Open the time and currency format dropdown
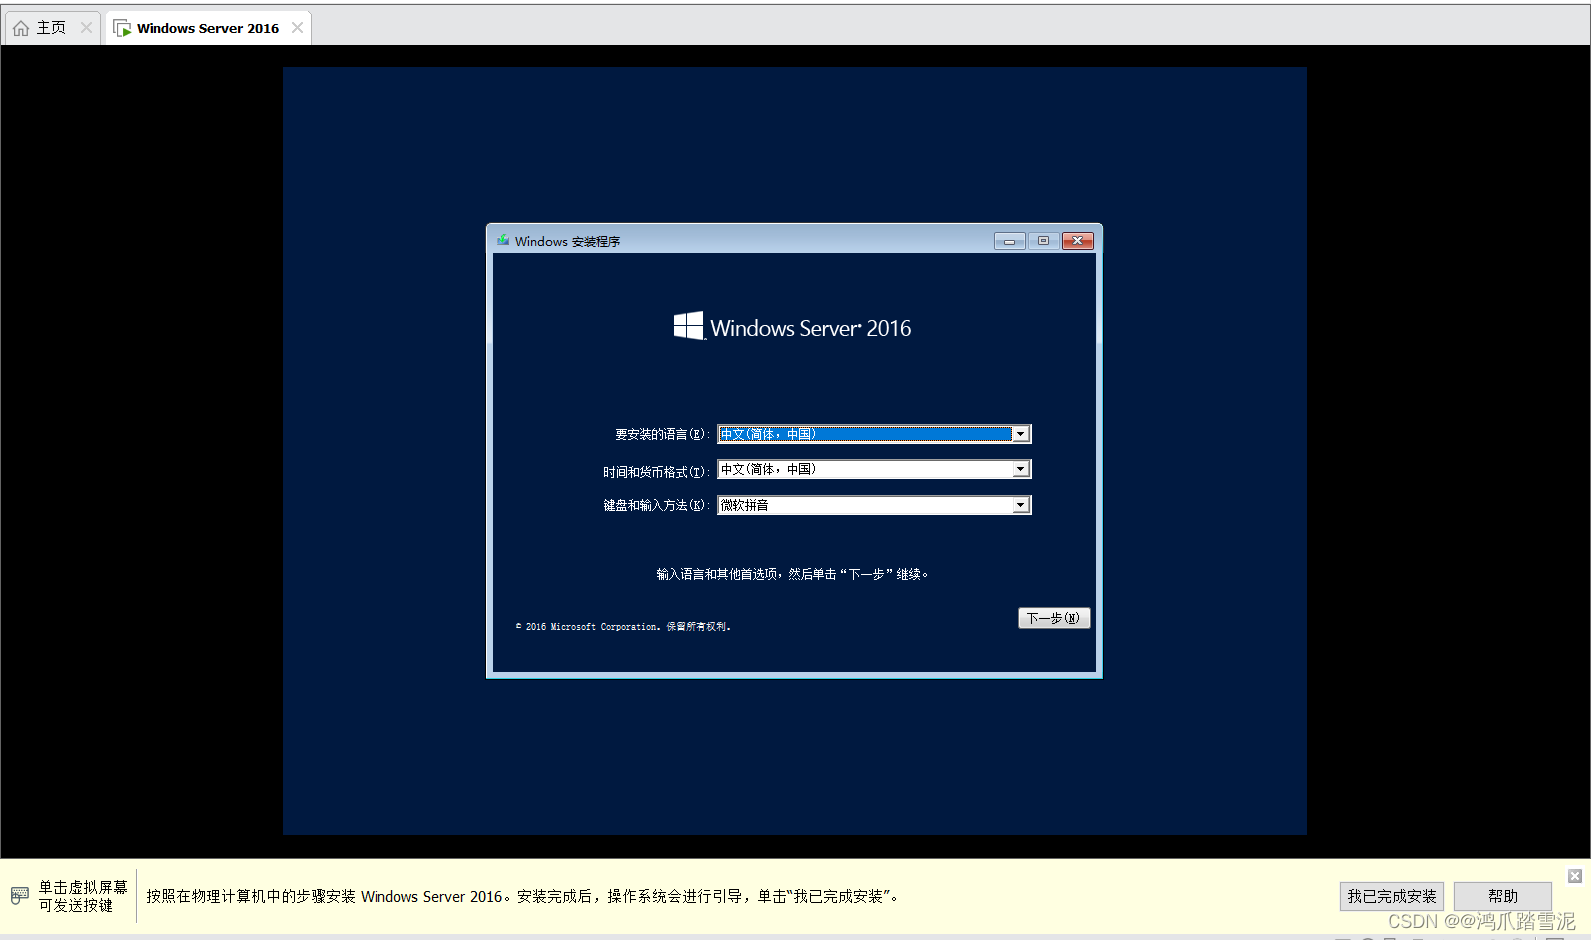 point(1020,469)
